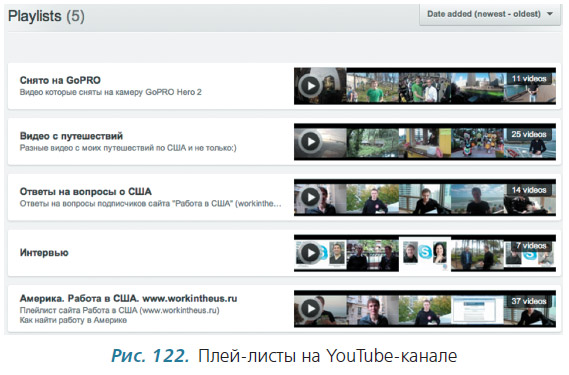This screenshot has width=569, height=375.
Task: Open the Снято на GoPRO playlist title
Action: click(x=60, y=80)
